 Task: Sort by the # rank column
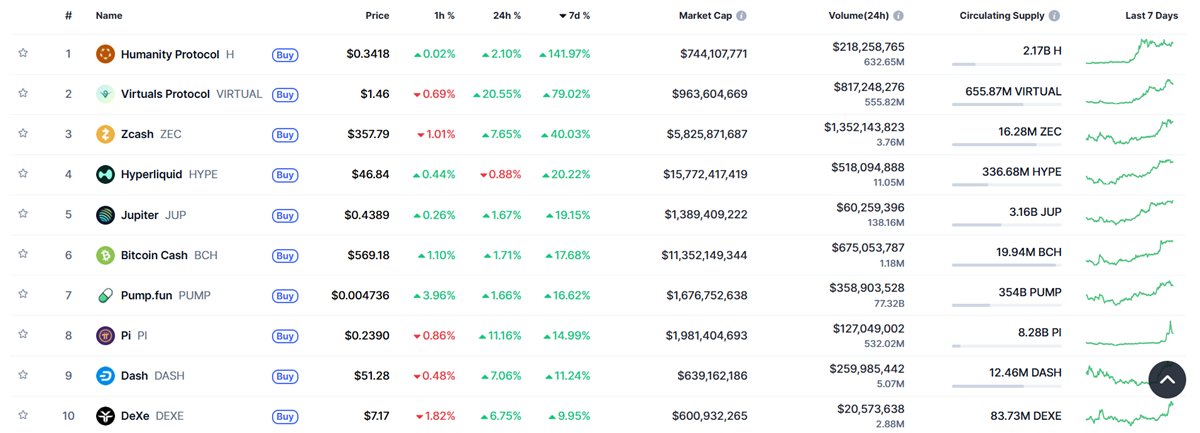[68, 16]
